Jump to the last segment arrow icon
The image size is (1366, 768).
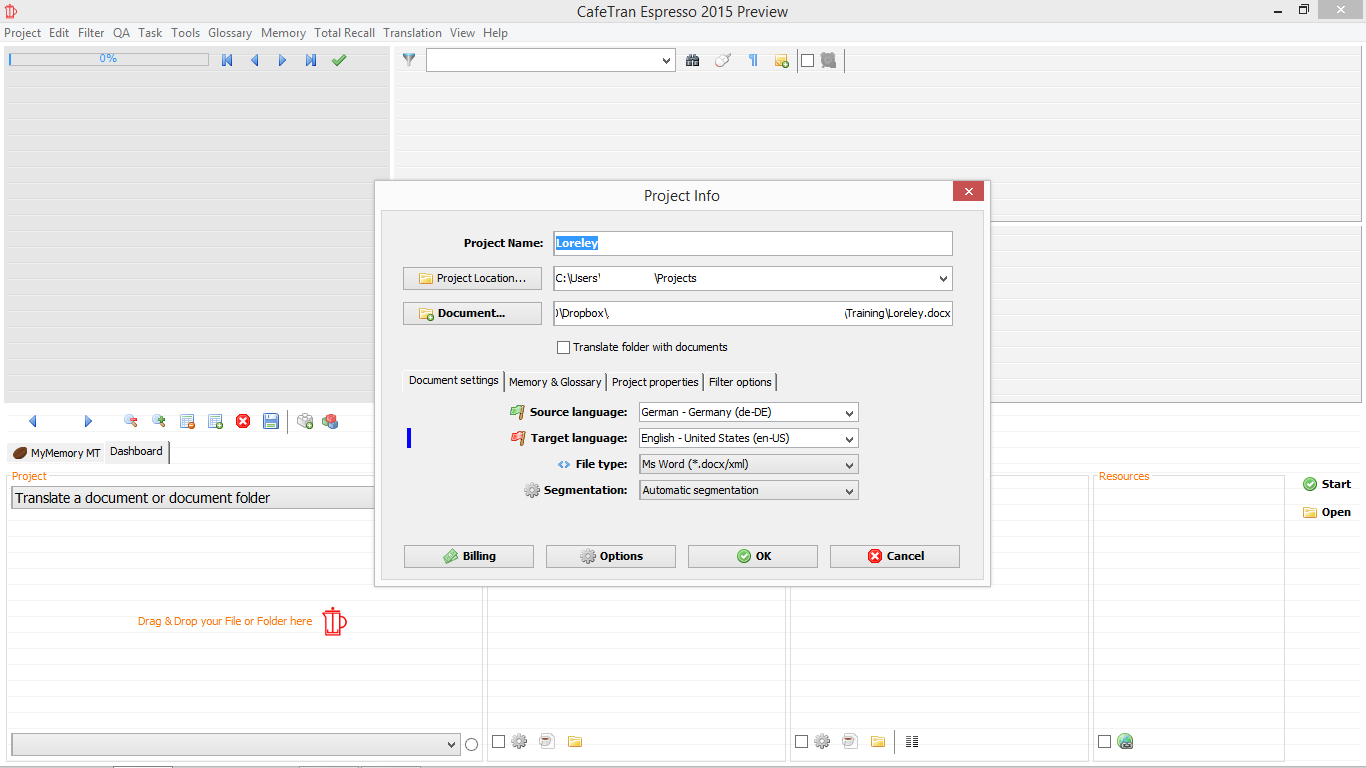point(311,61)
